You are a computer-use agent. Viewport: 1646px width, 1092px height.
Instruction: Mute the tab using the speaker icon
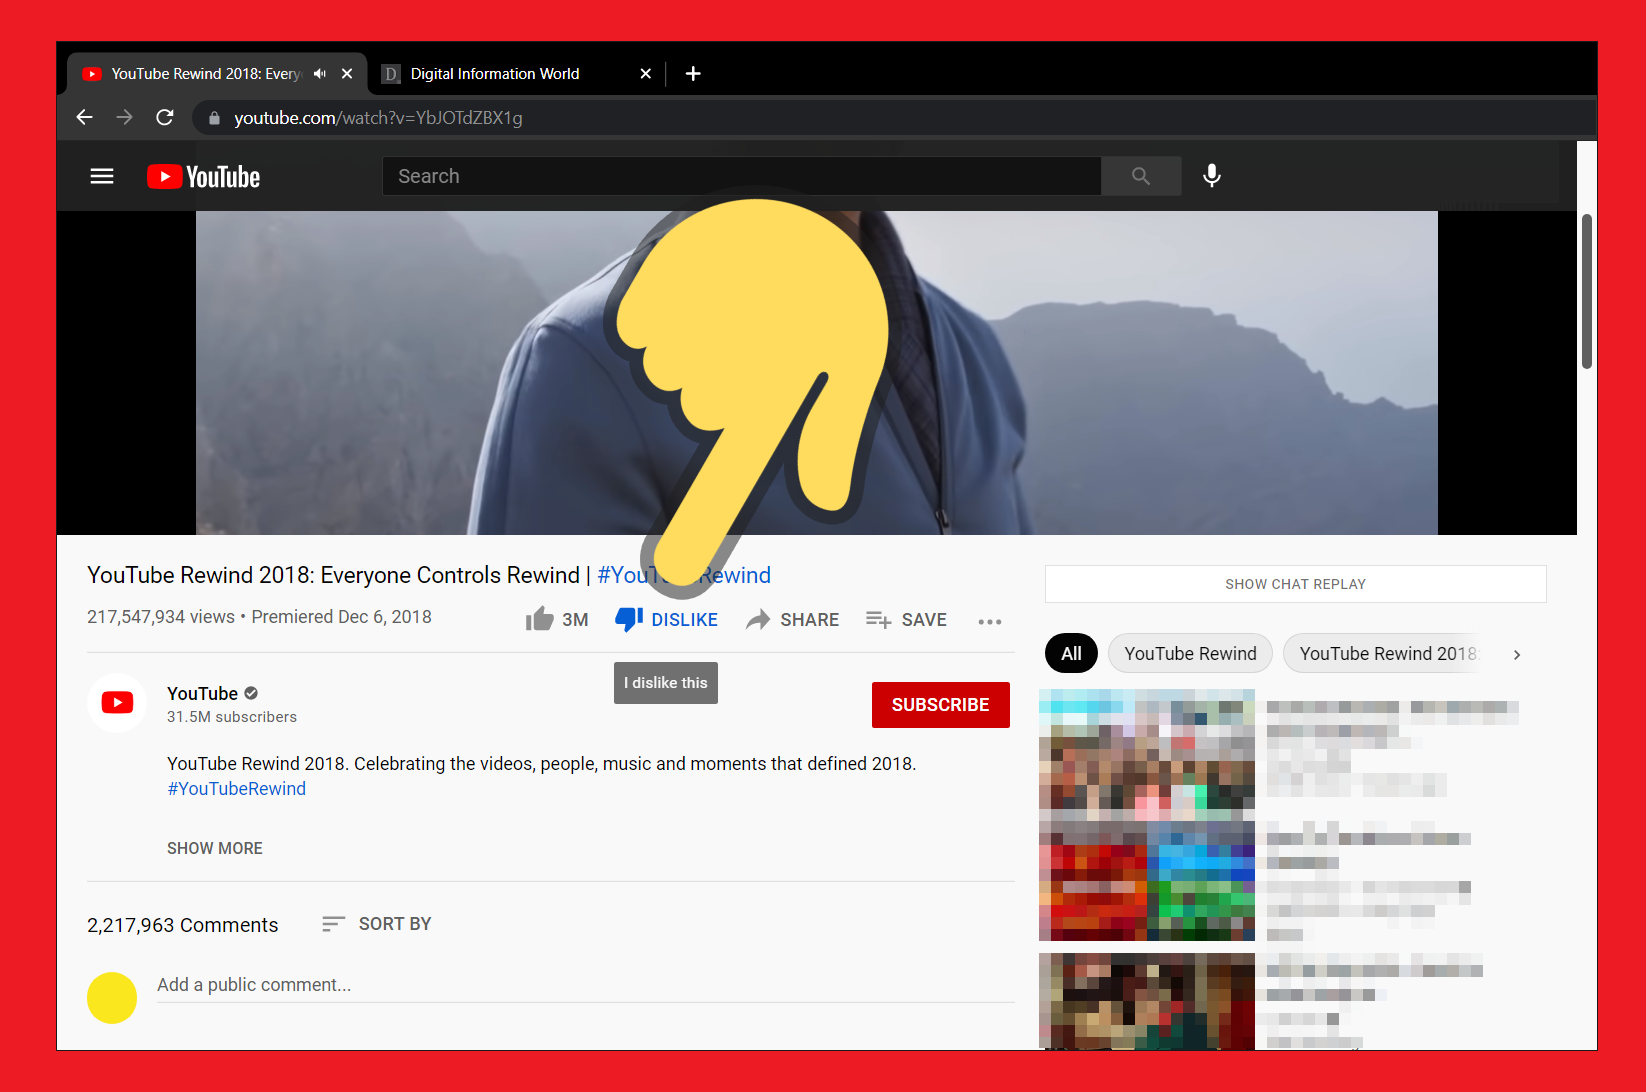(320, 74)
